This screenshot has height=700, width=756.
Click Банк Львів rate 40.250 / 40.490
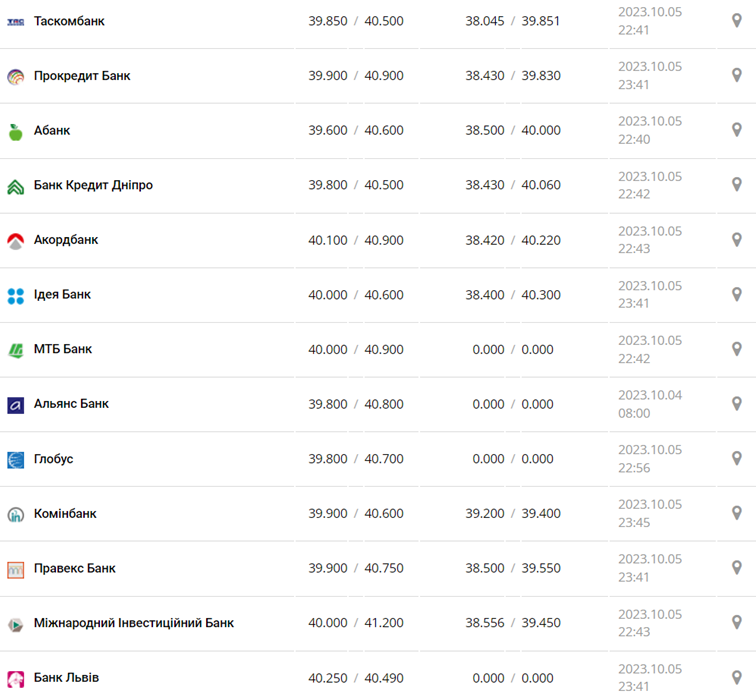click(356, 678)
